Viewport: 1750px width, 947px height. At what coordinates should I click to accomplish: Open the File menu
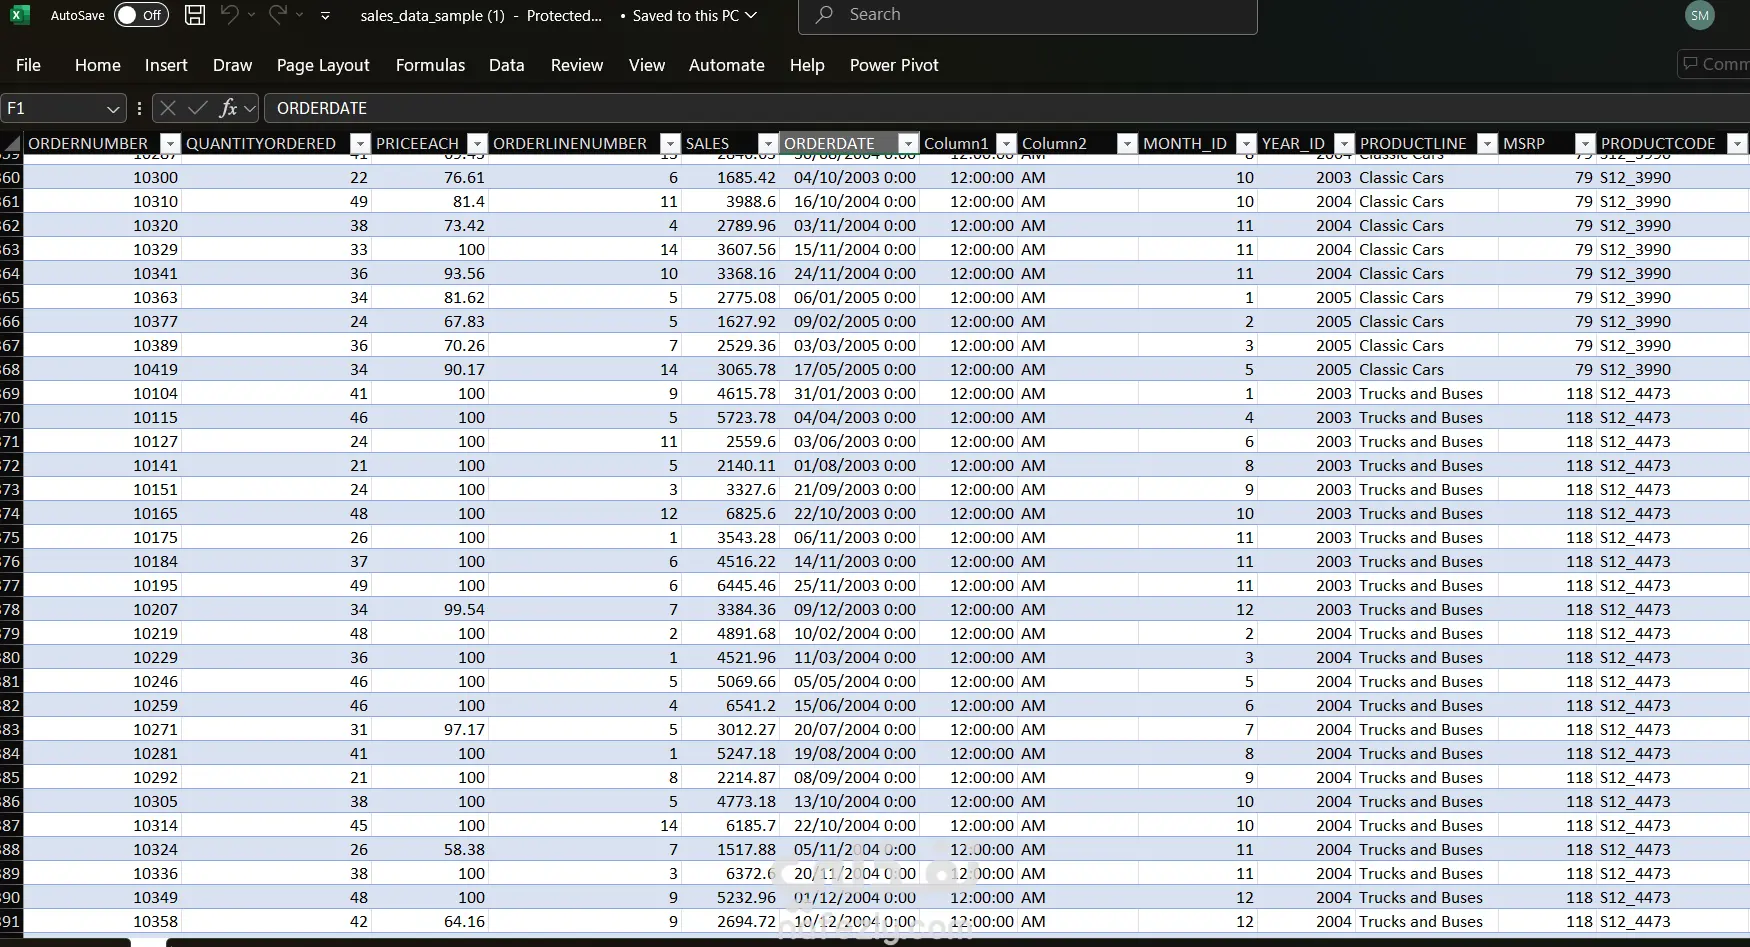pos(28,65)
